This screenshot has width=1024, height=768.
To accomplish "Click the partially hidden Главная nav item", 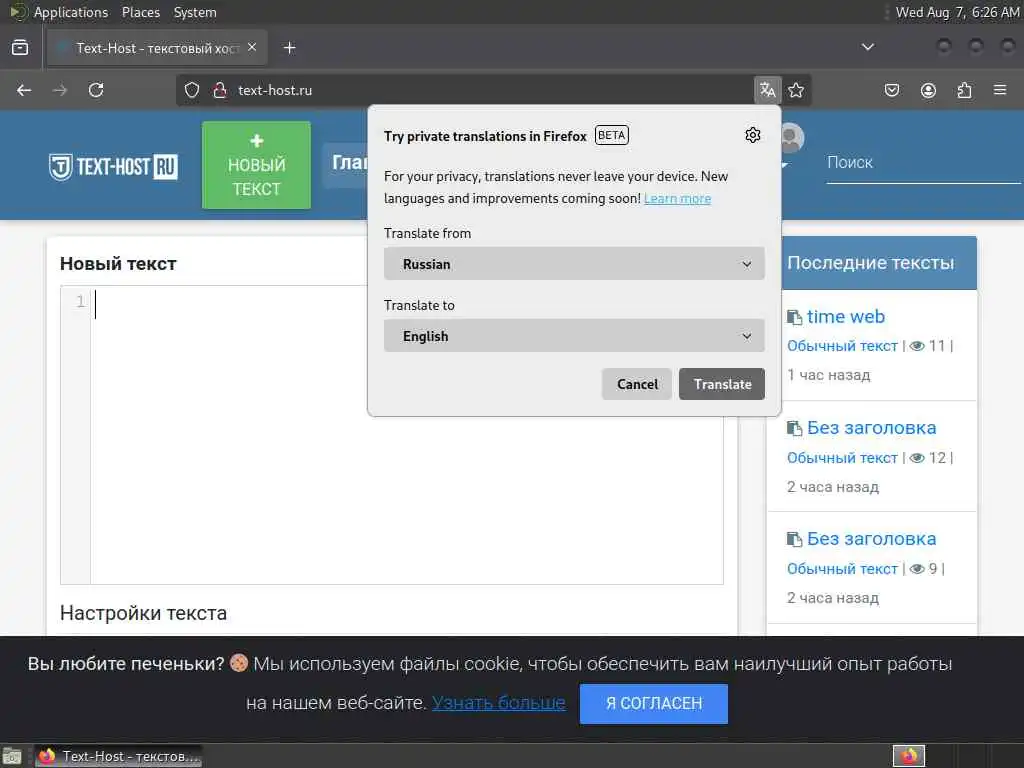I will pos(346,162).
